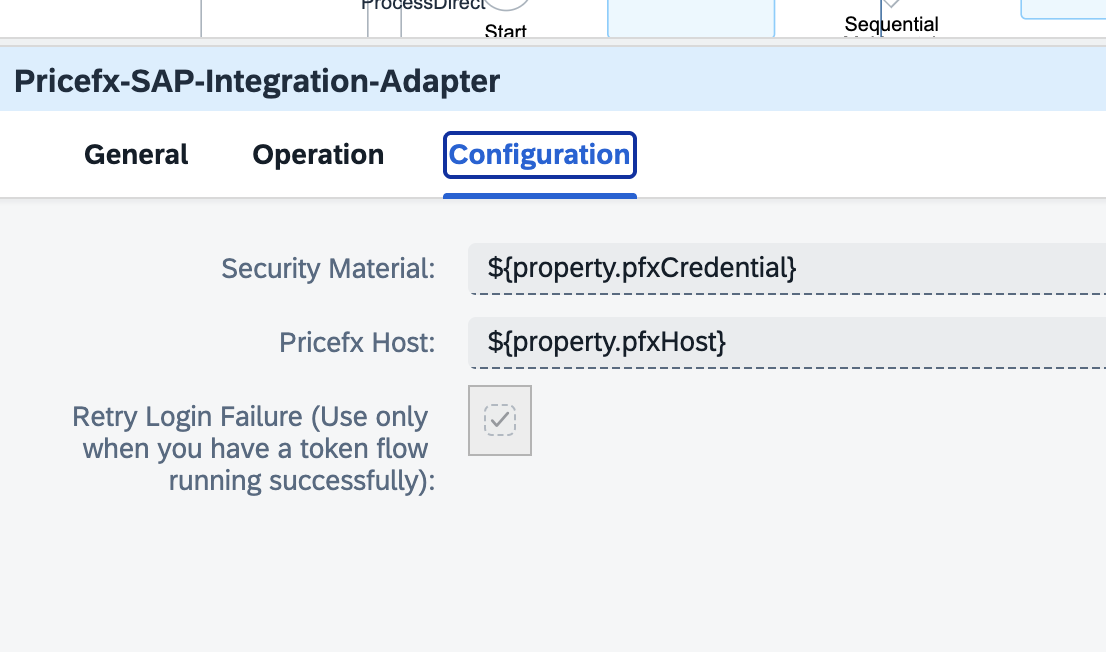Click the Start label under the event
This screenshot has width=1106, height=652.
pos(505,31)
